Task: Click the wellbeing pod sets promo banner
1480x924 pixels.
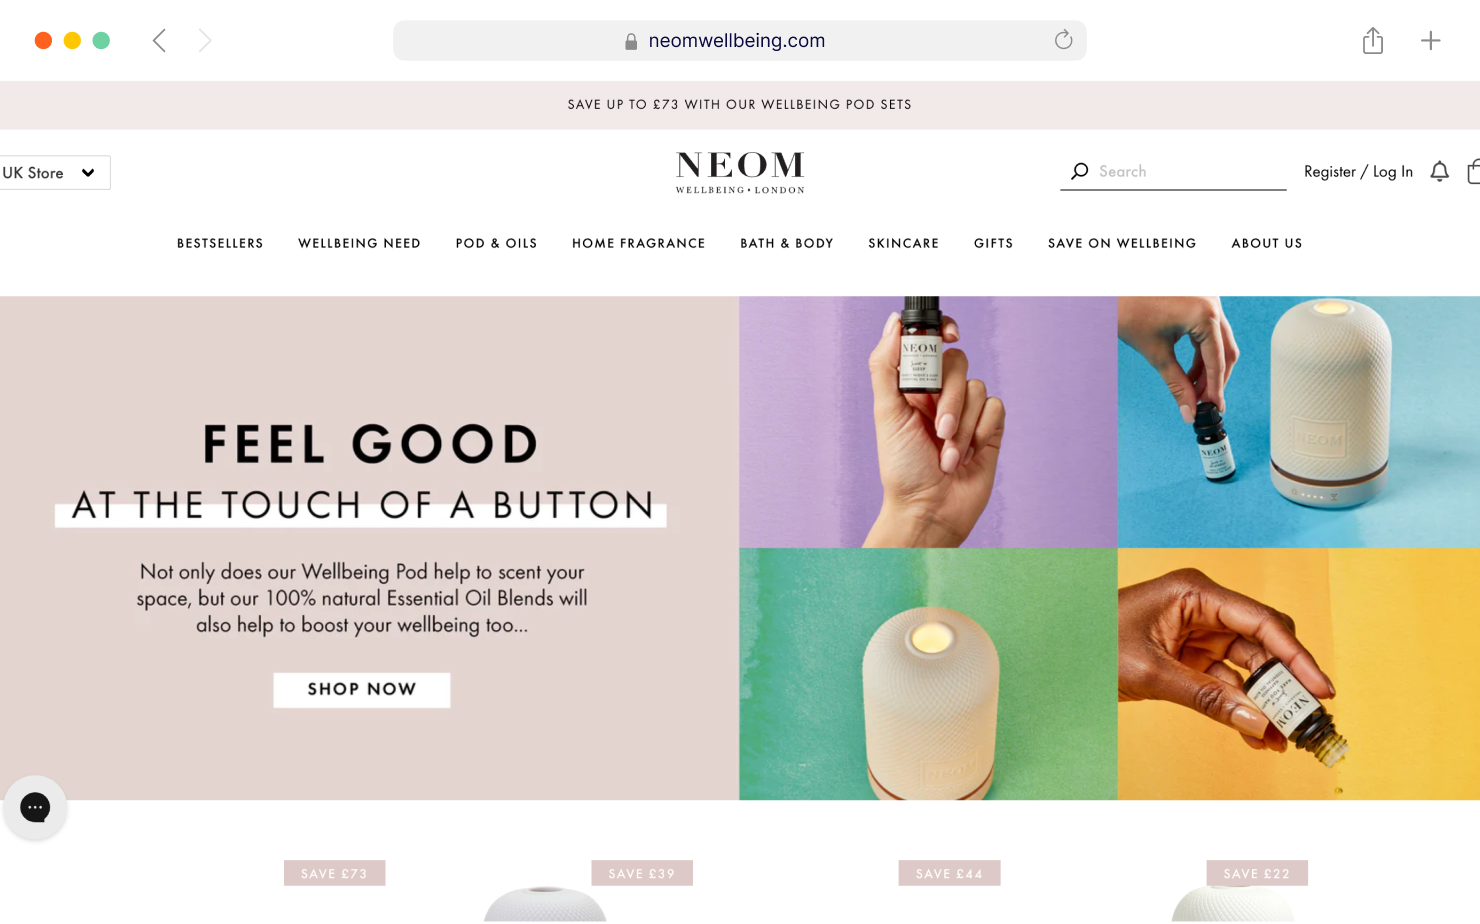Action: (x=740, y=105)
